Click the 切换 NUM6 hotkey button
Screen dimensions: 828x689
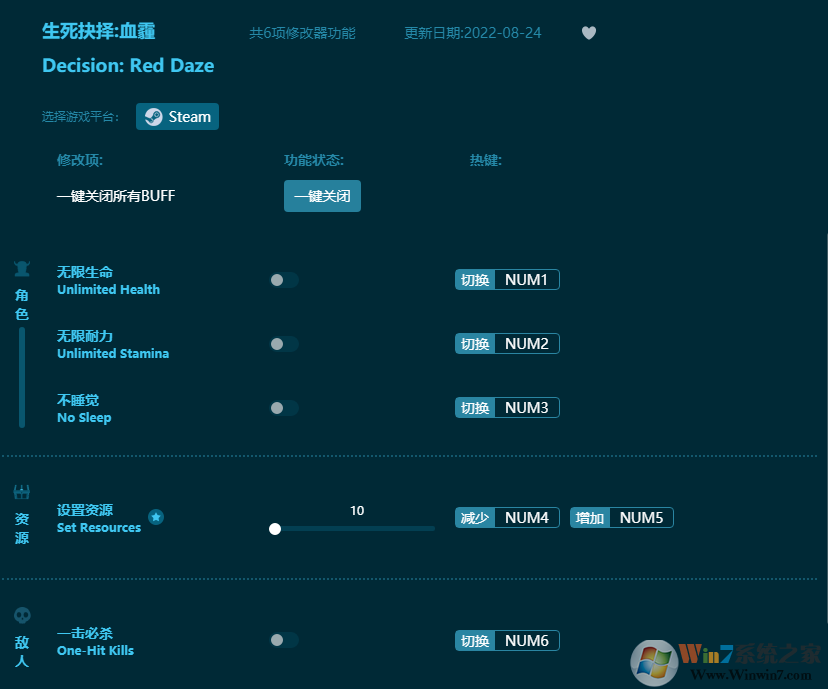(x=506, y=640)
